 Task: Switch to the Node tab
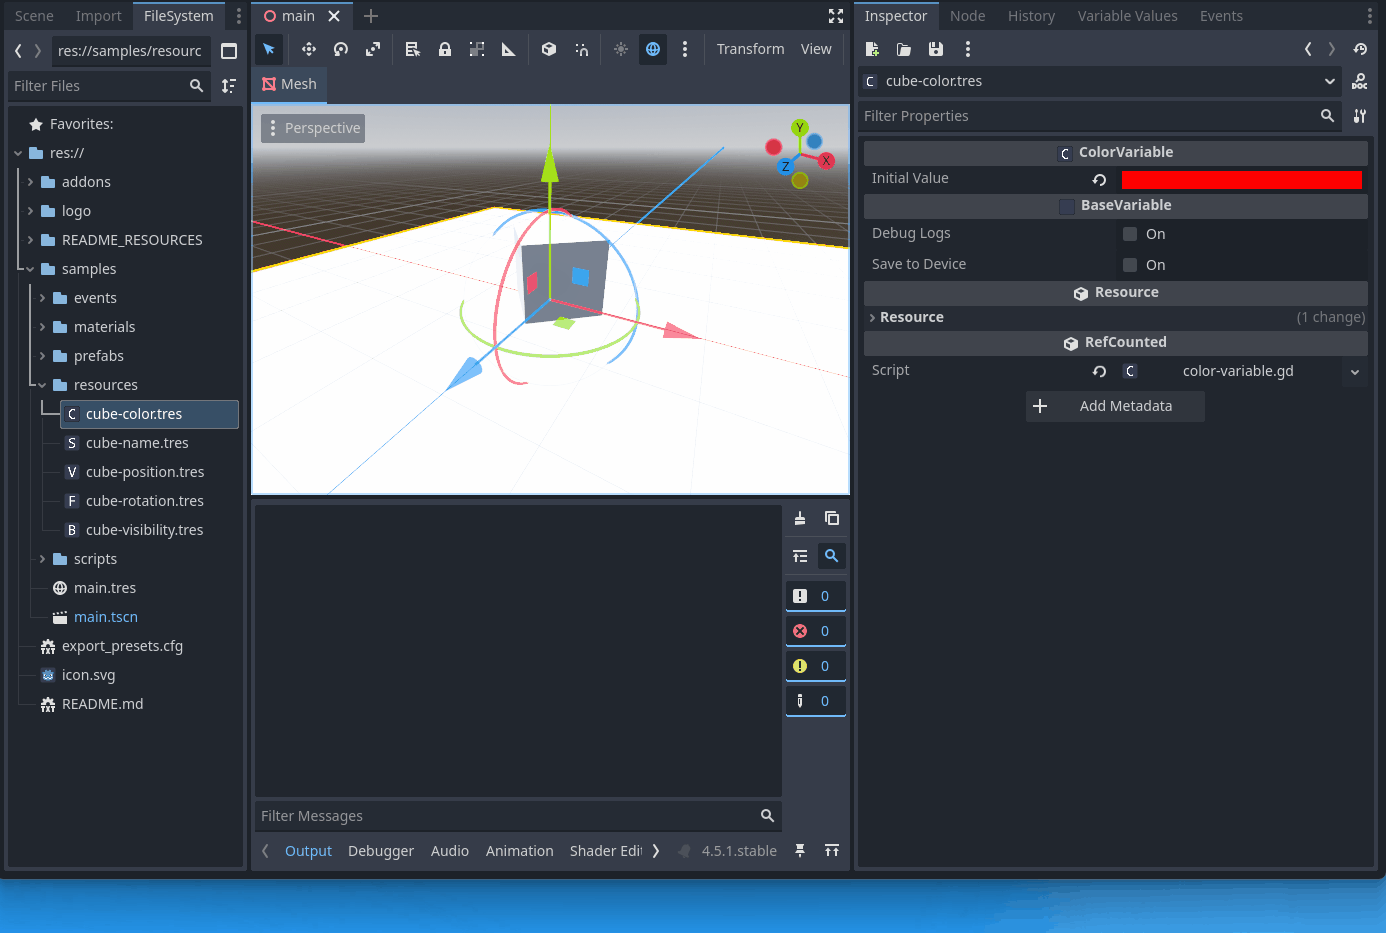coord(967,16)
